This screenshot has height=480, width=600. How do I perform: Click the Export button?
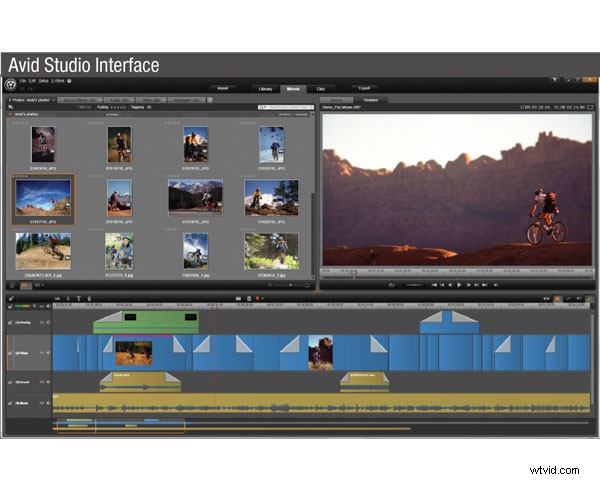tap(364, 88)
